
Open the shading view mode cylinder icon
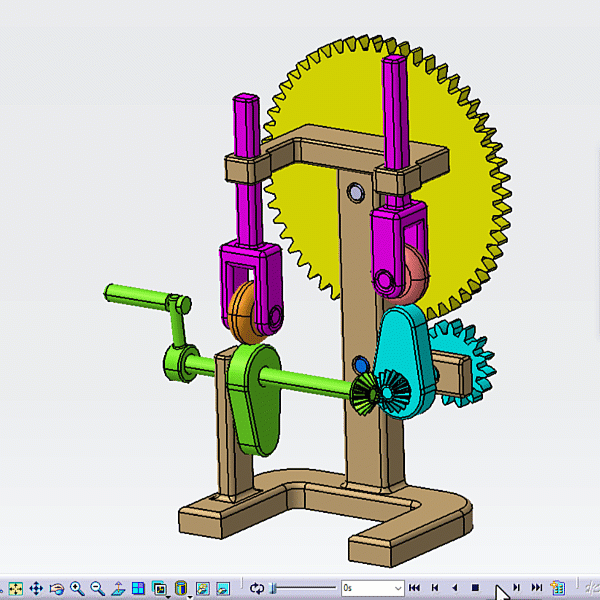point(181,588)
